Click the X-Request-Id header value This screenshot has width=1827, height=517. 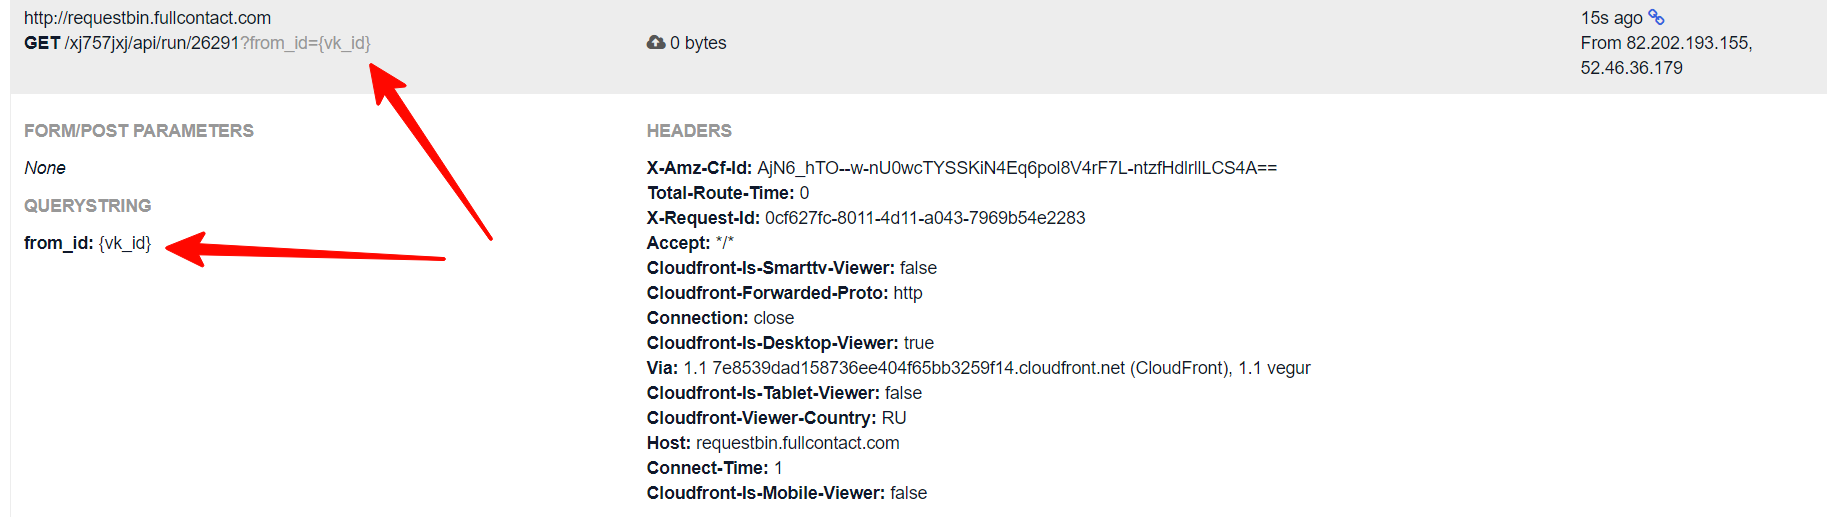pyautogui.click(x=924, y=218)
